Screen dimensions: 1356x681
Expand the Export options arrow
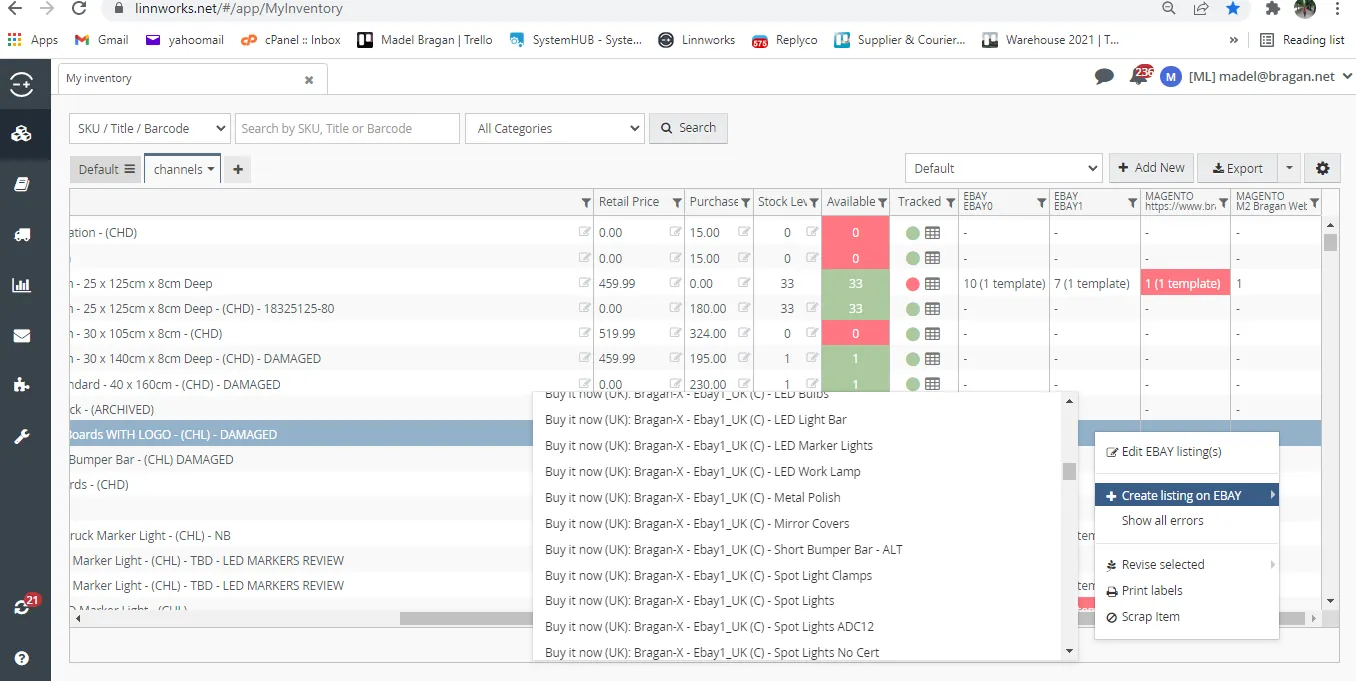pos(1289,168)
